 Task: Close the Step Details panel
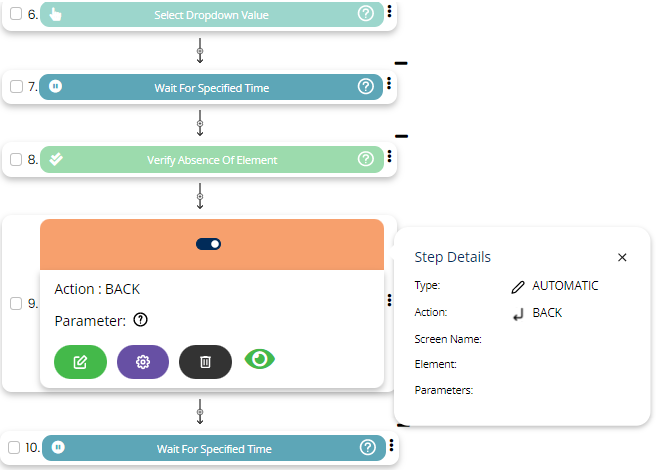point(622,257)
